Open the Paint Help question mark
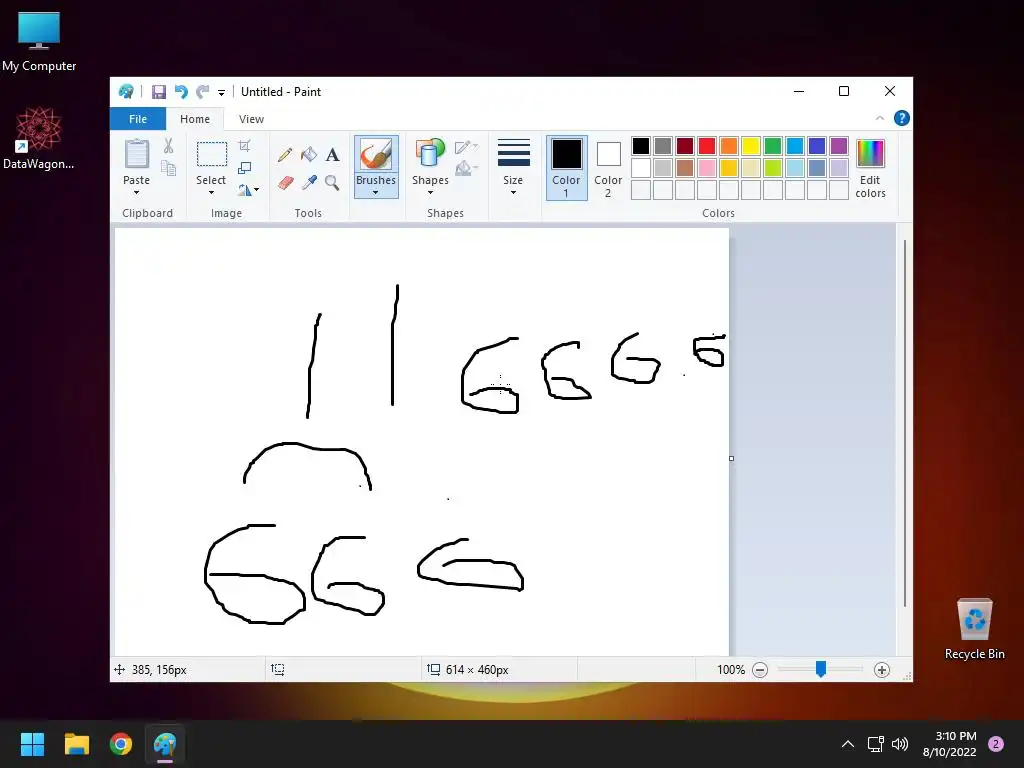 coord(901,118)
